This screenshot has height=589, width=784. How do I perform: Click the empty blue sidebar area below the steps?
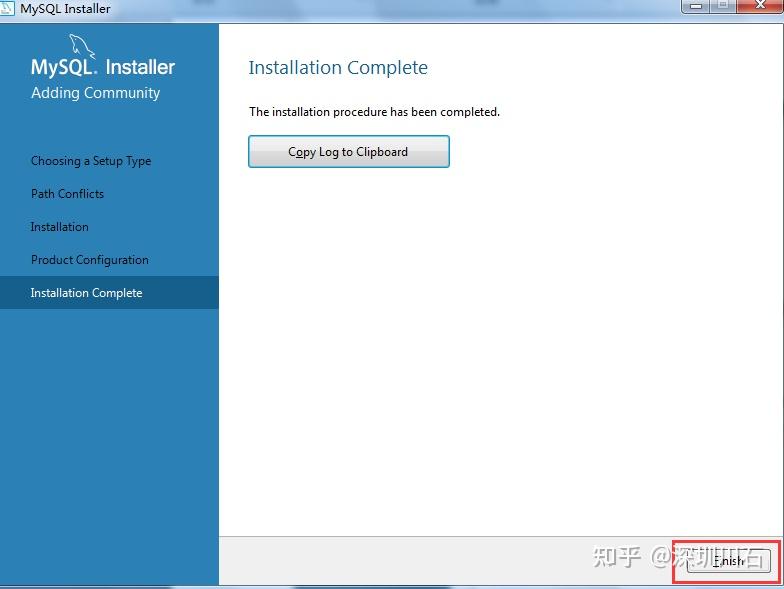[x=109, y=445]
